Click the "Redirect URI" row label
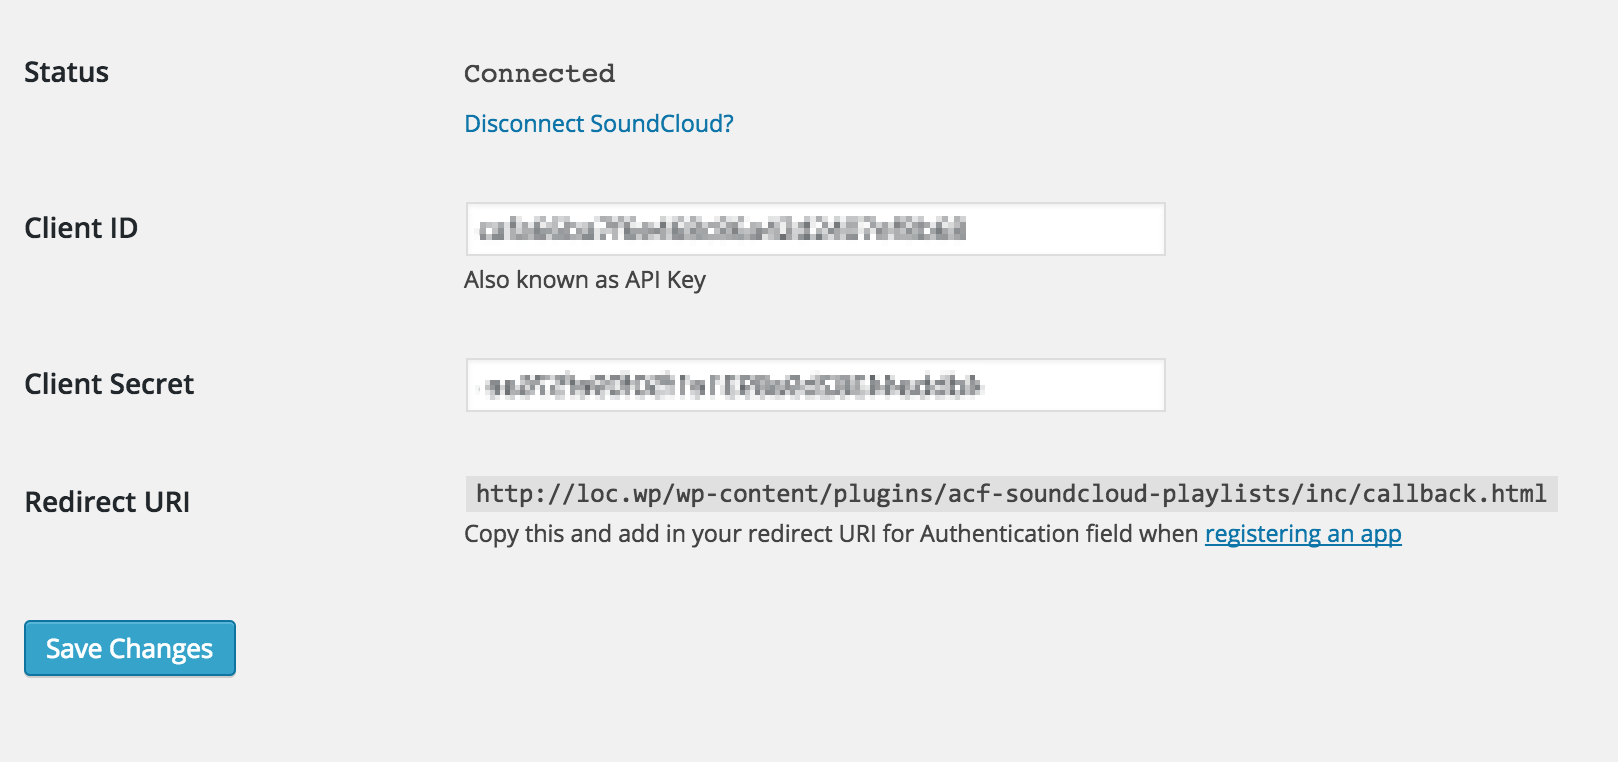This screenshot has width=1618, height=762. 107,502
